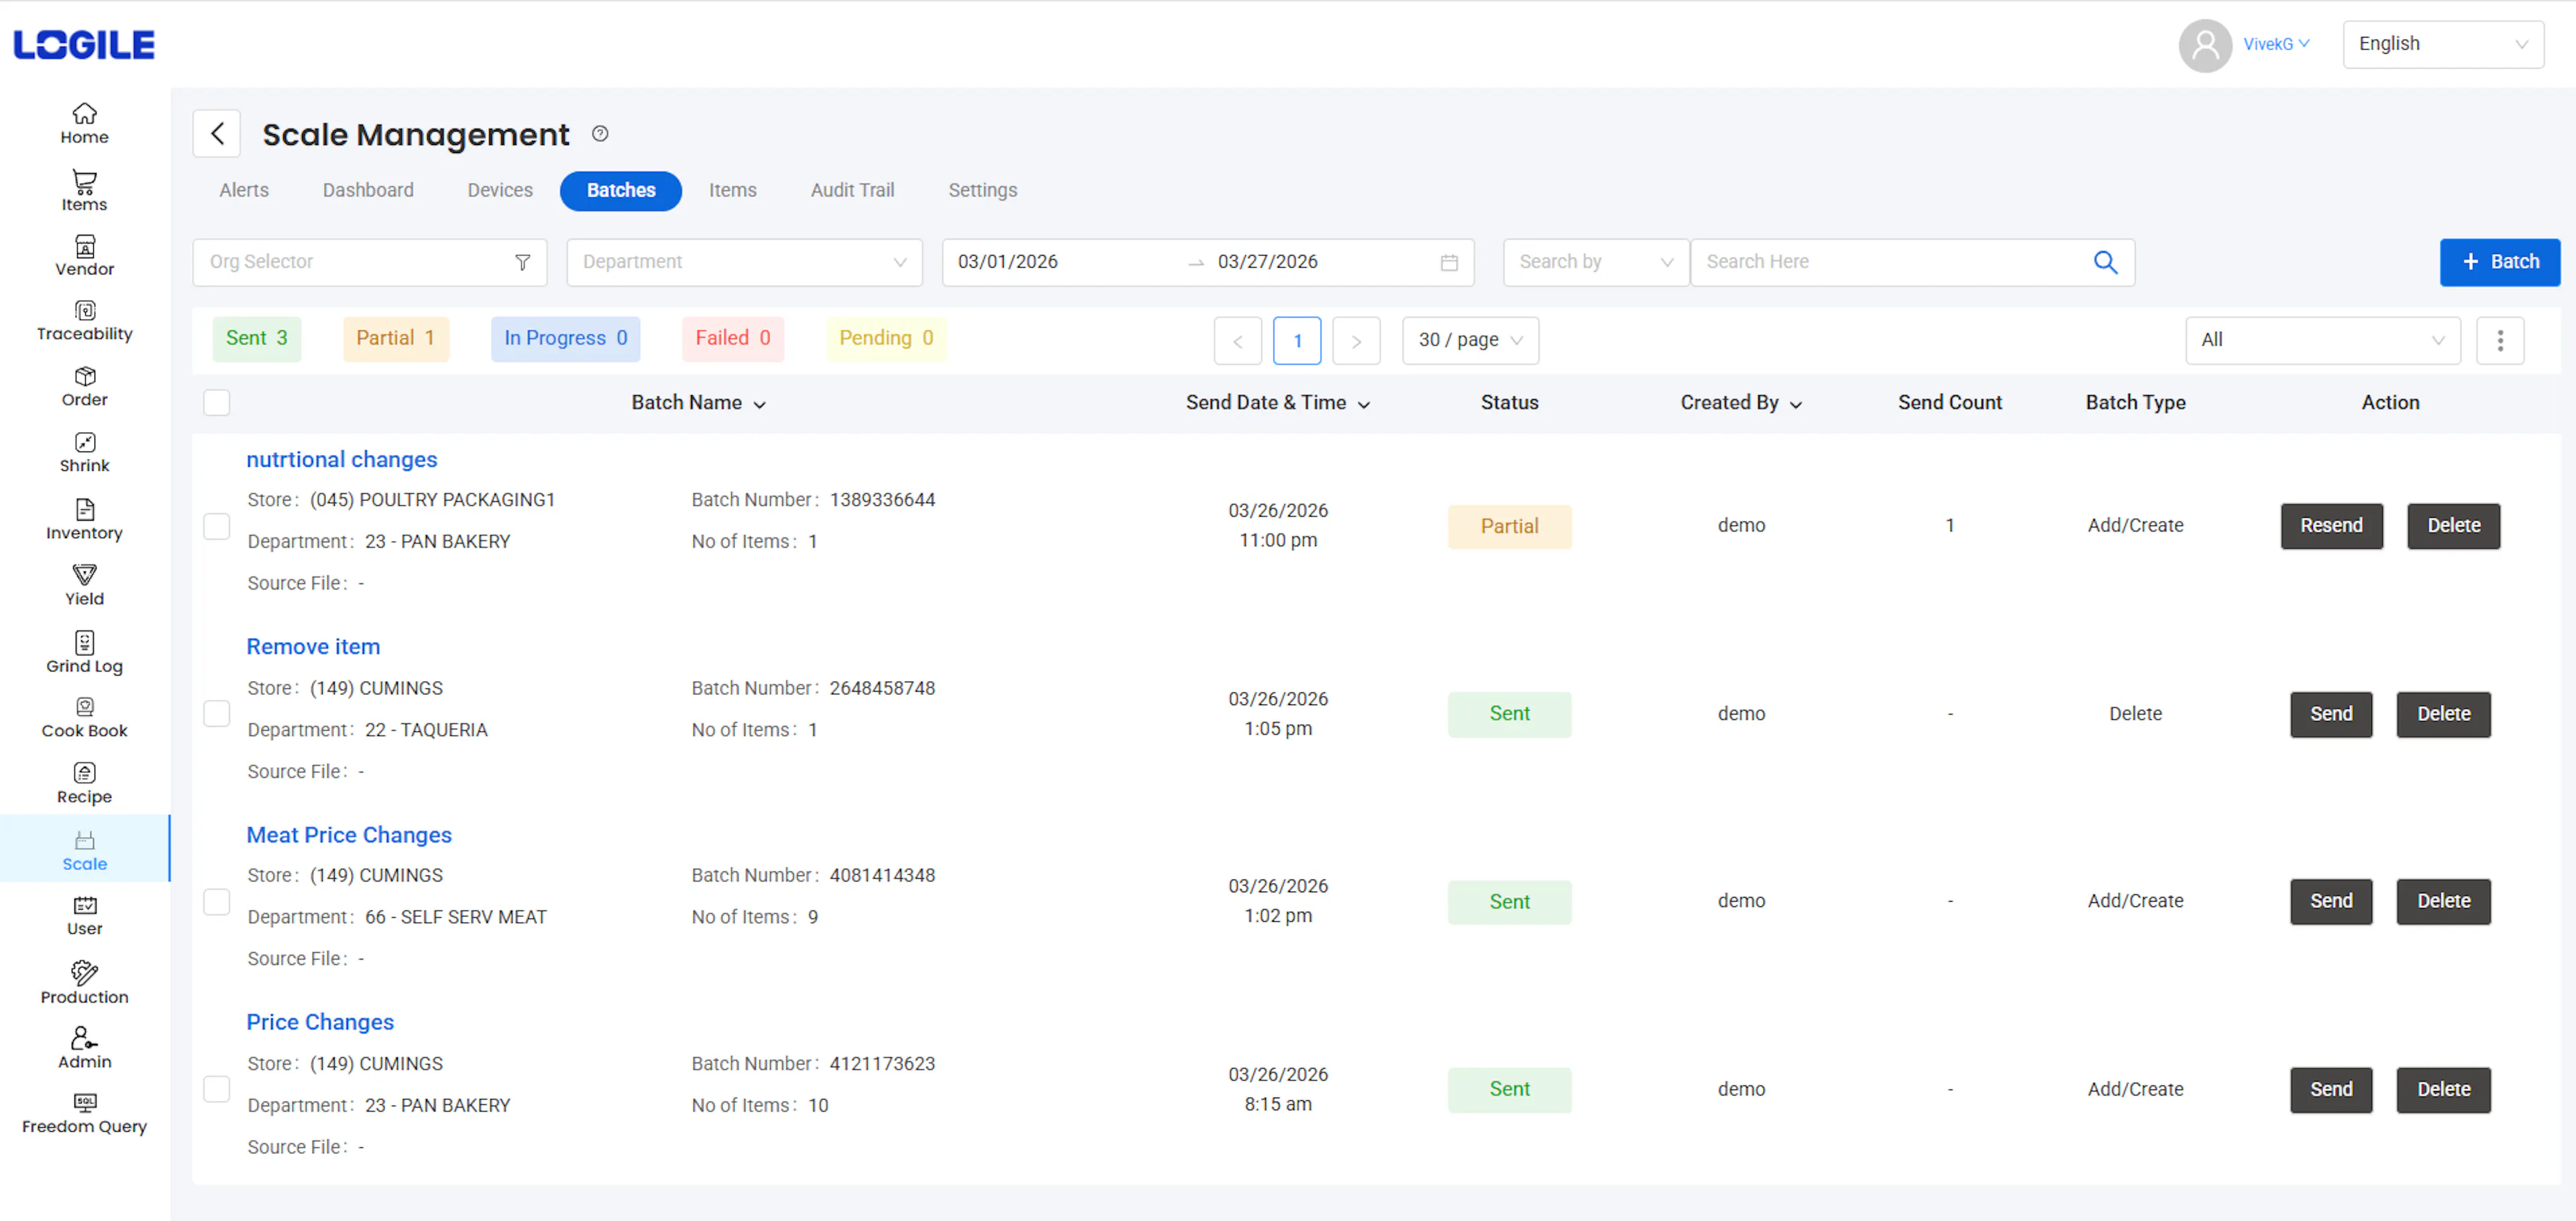Screen dimensions: 2576x1221
Task: Click the Search Here input field
Action: (1890, 262)
